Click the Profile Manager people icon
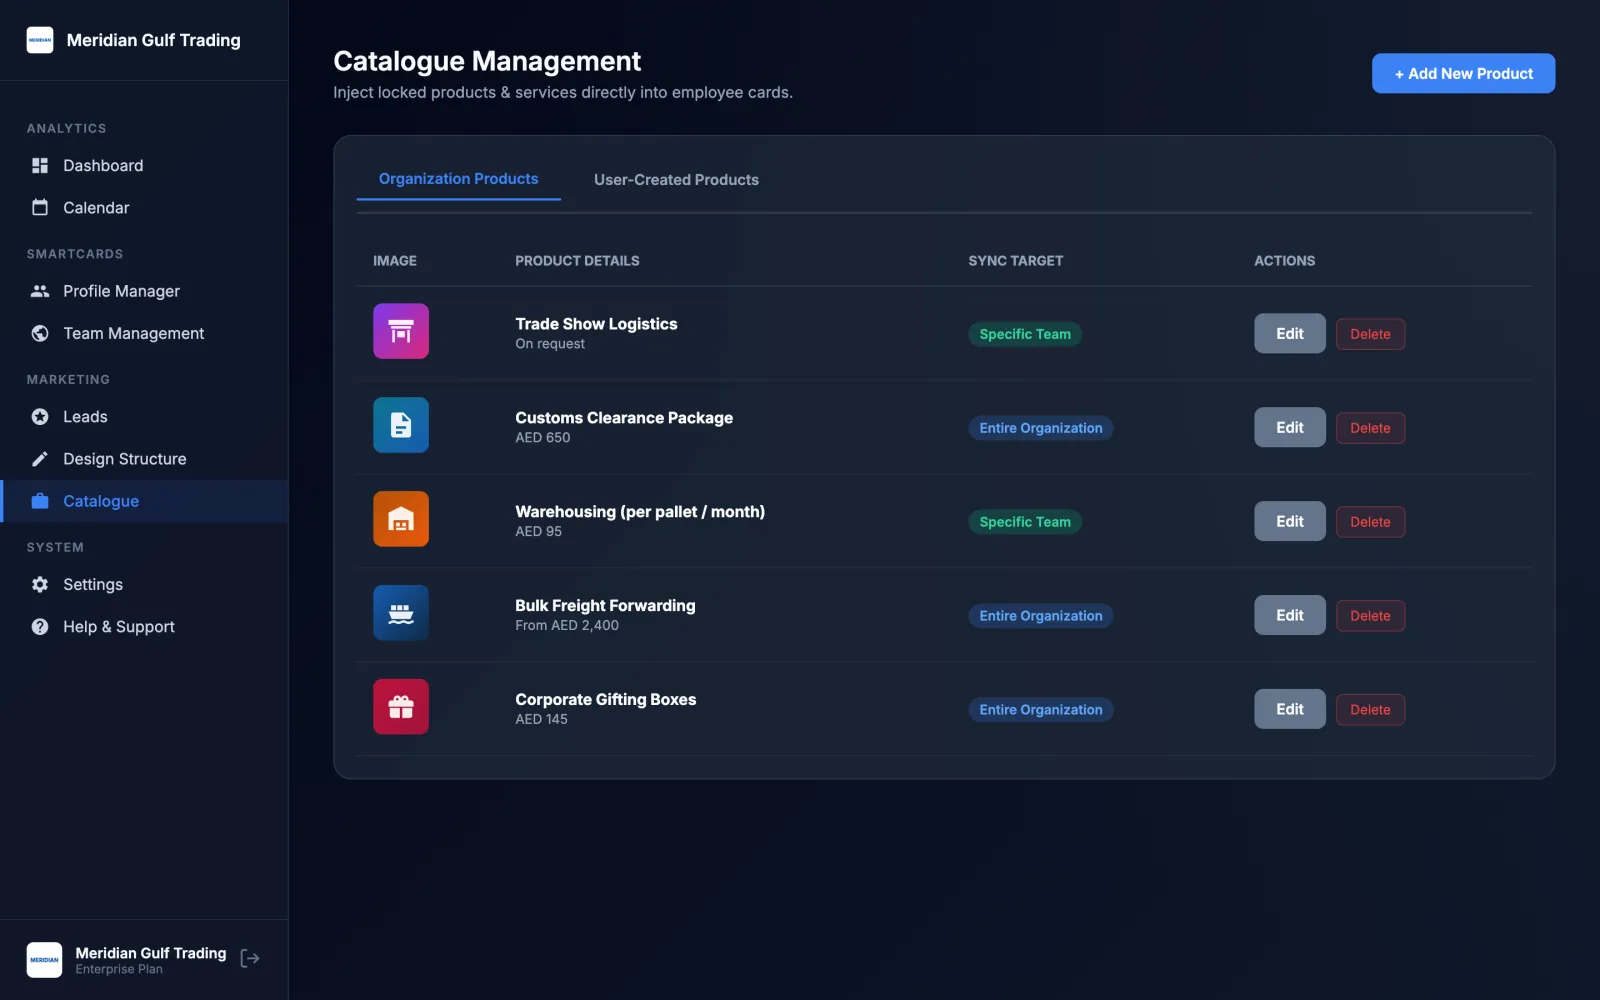 pyautogui.click(x=40, y=291)
